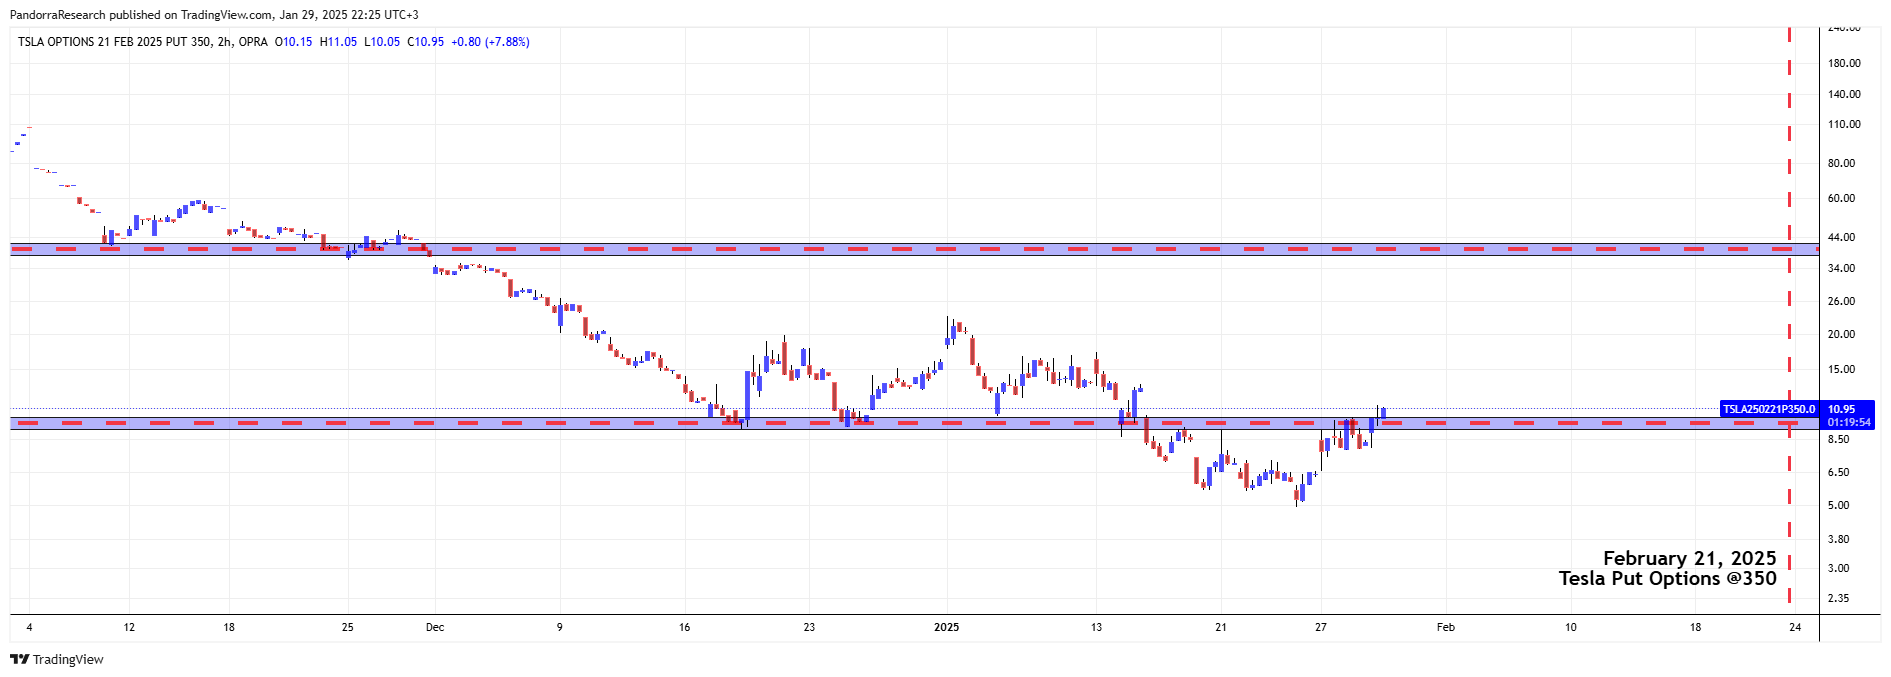Click the close value C10.95 in legend
Image resolution: width=1891 pixels, height=677 pixels.
[425, 42]
